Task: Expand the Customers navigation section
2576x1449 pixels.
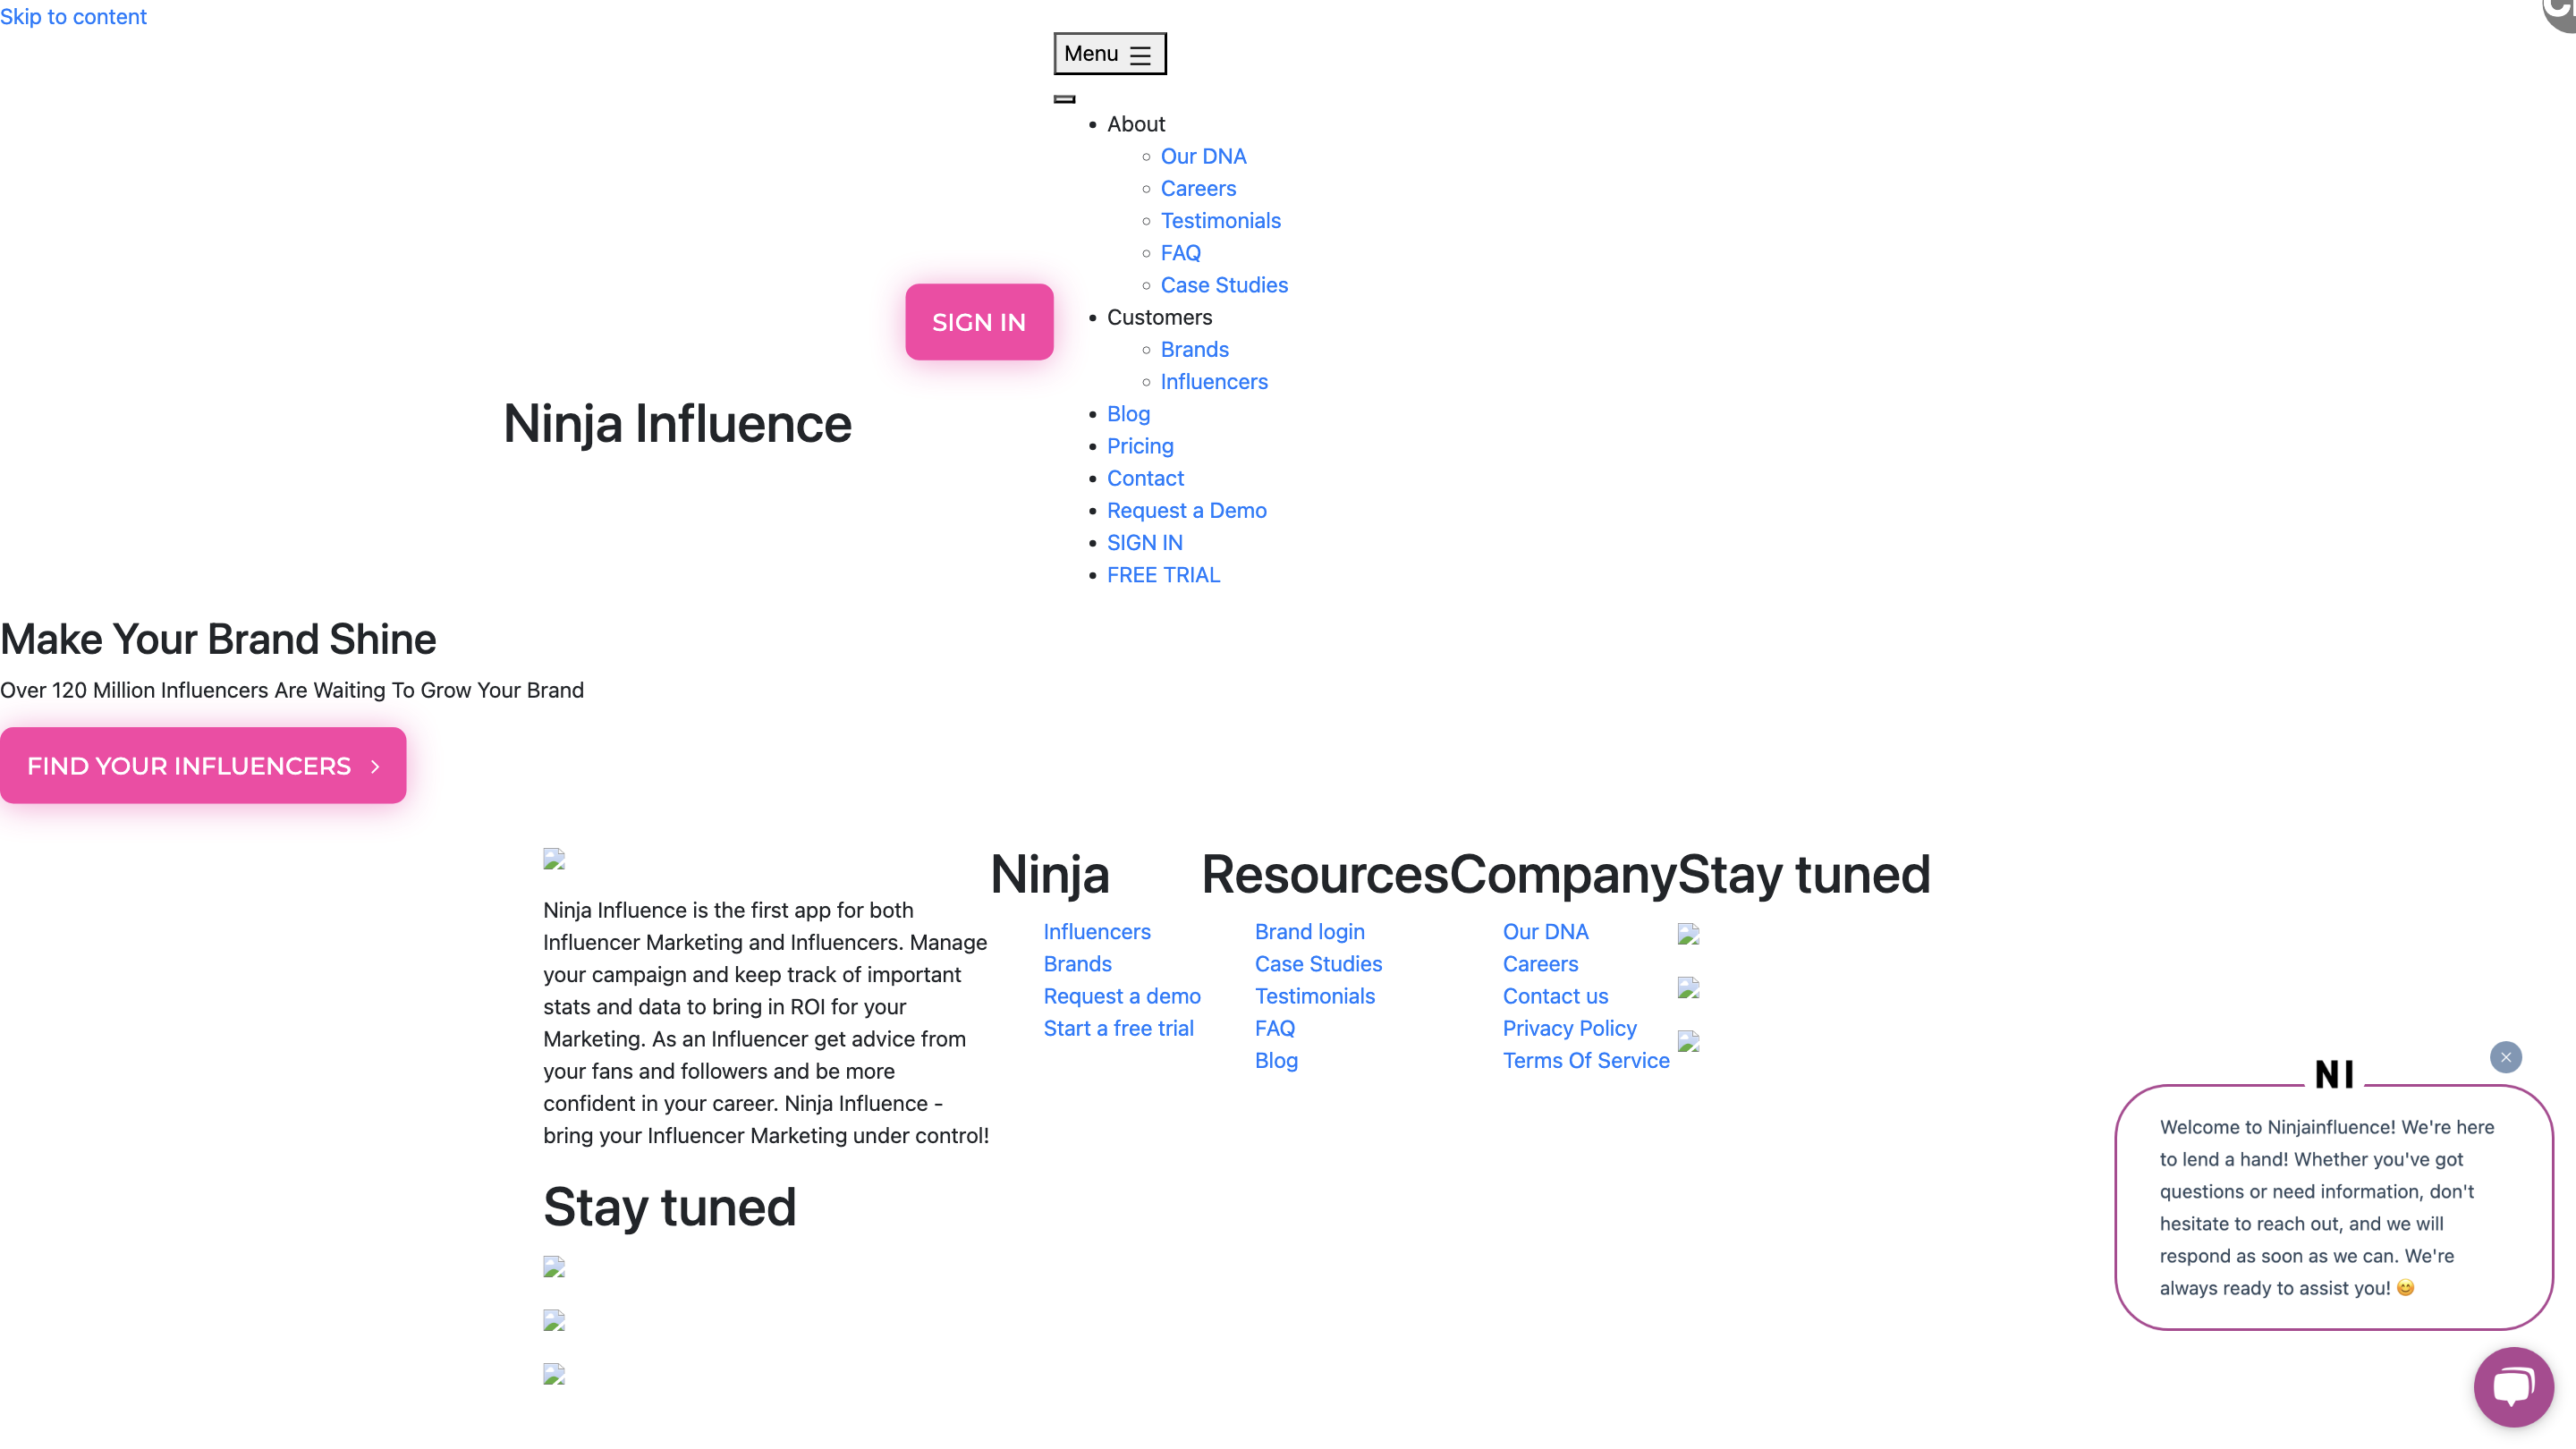Action: click(x=1159, y=317)
